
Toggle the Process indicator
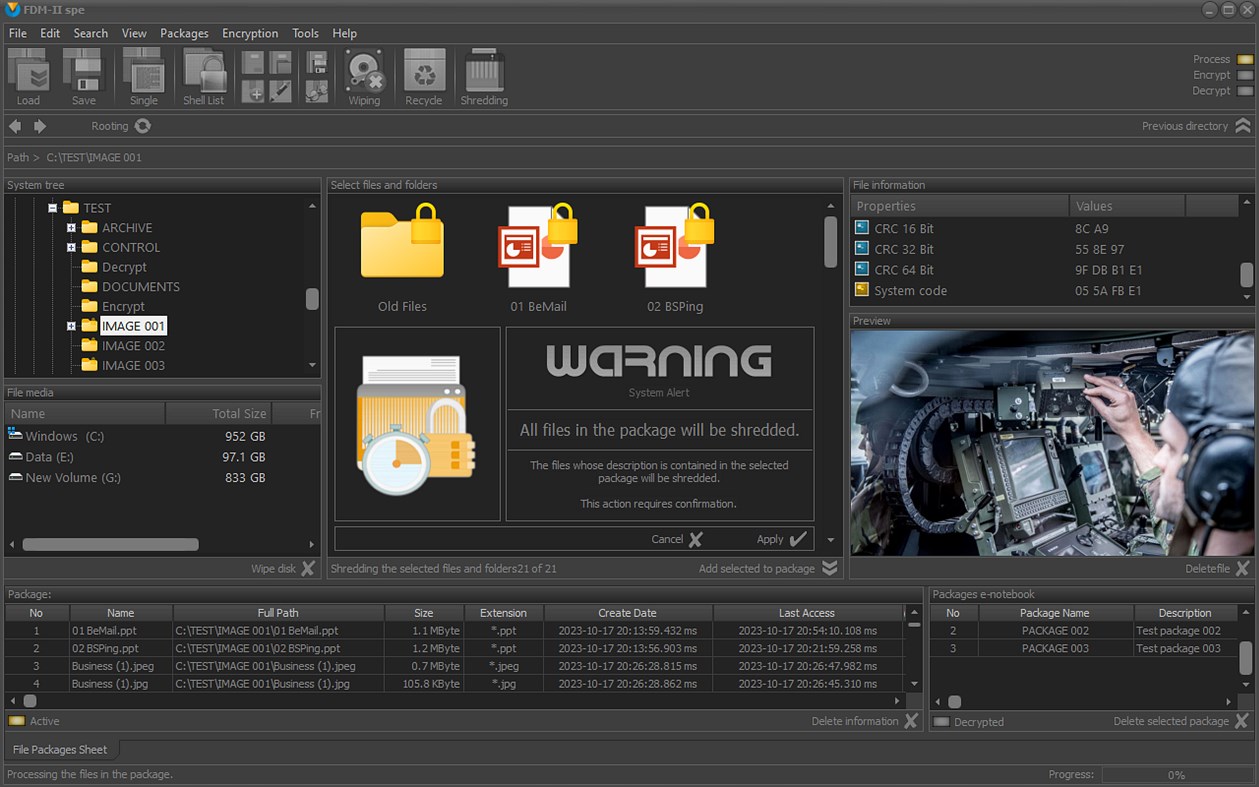(x=1244, y=59)
